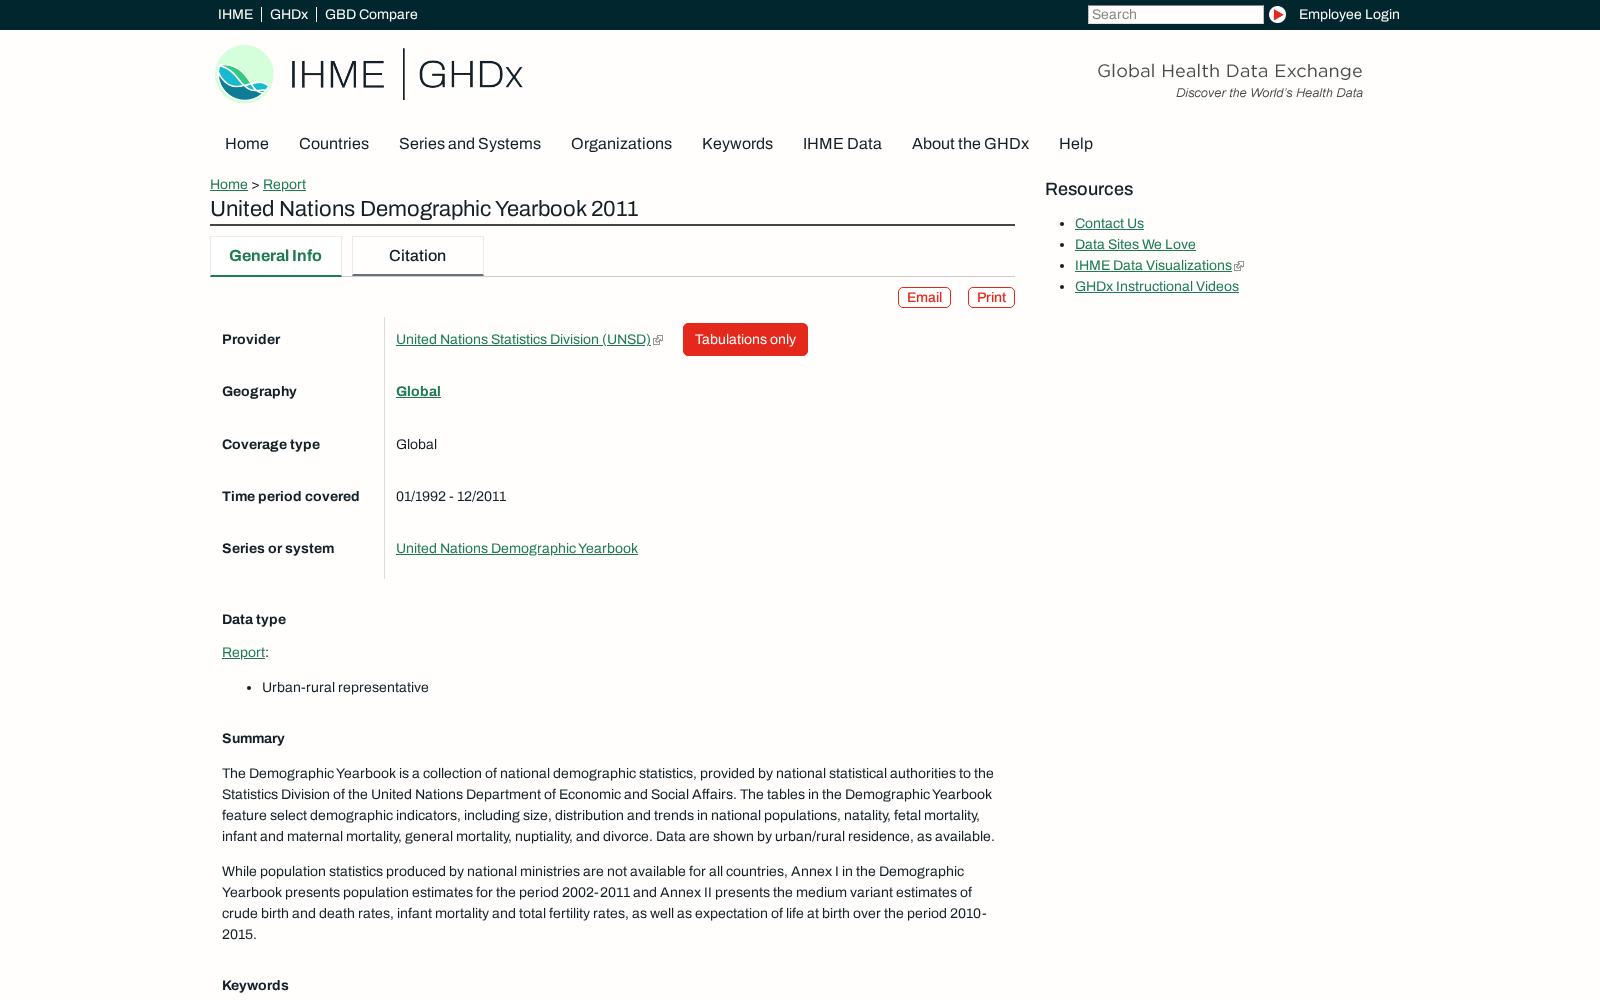Click the Coverage type label
Image resolution: width=1600 pixels, height=1000 pixels.
pyautogui.click(x=271, y=445)
